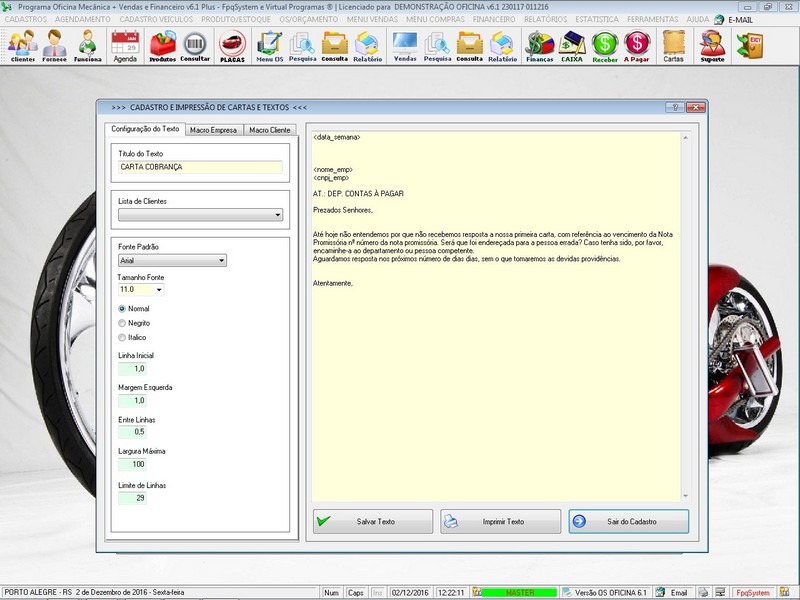Image resolution: width=800 pixels, height=600 pixels.
Task: Click the Salvar Texto button
Action: click(x=373, y=521)
